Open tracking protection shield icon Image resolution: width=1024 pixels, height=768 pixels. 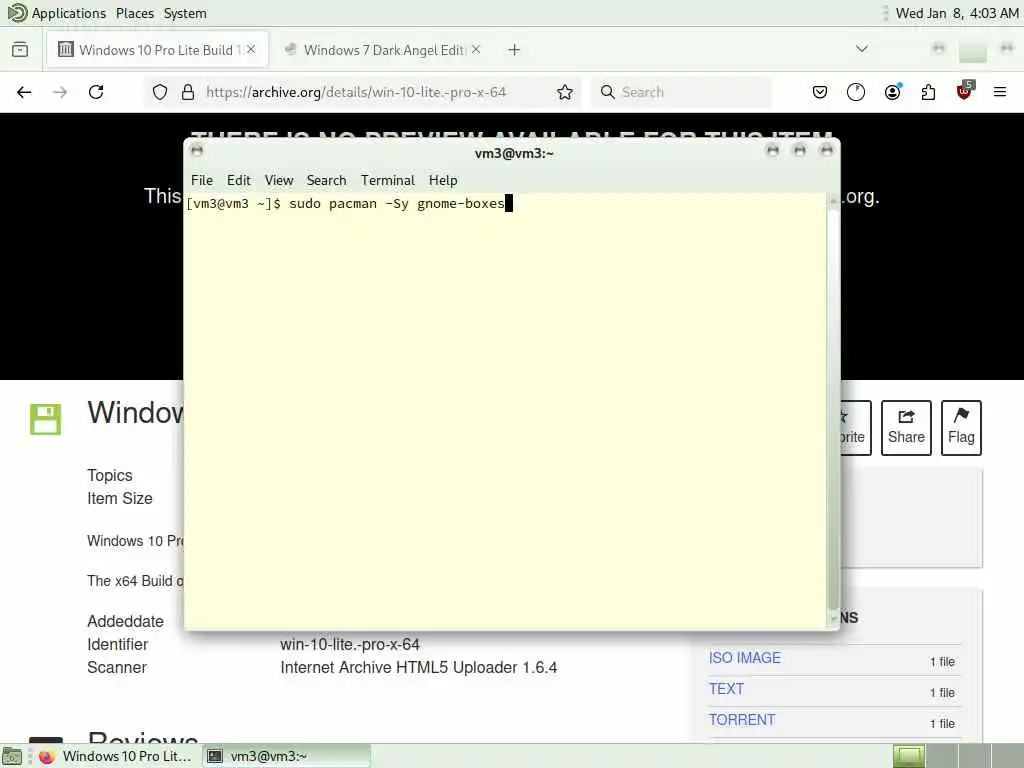tap(160, 92)
